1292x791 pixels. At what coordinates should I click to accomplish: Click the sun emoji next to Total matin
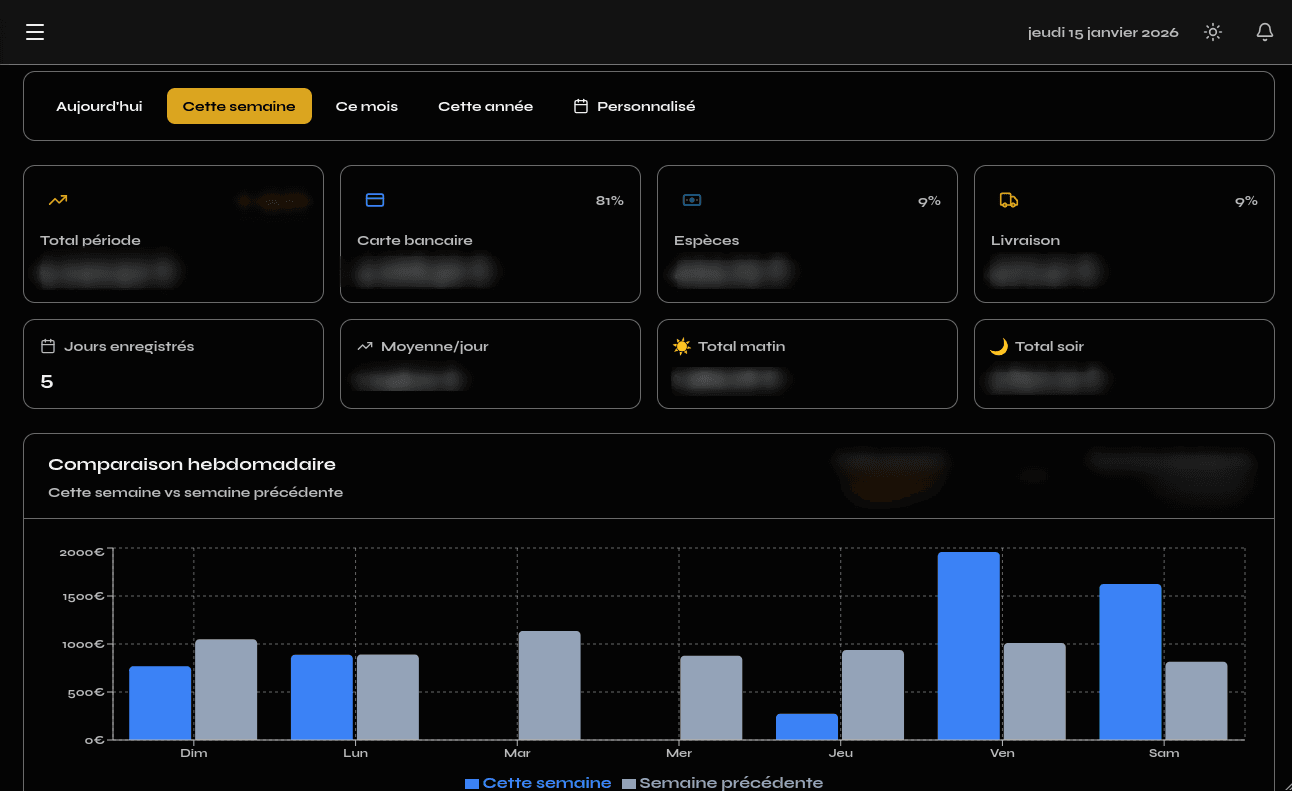(682, 347)
